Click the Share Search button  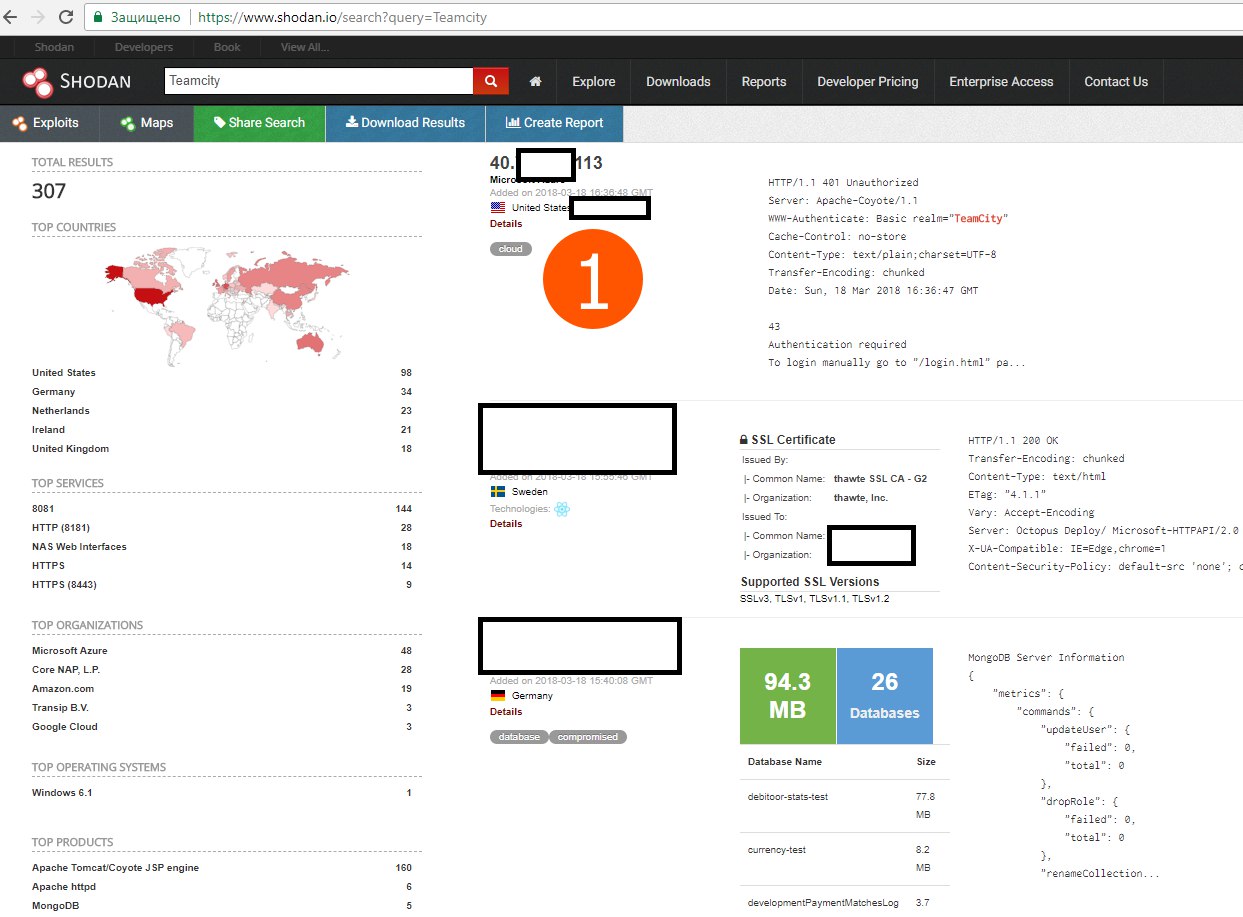point(260,123)
